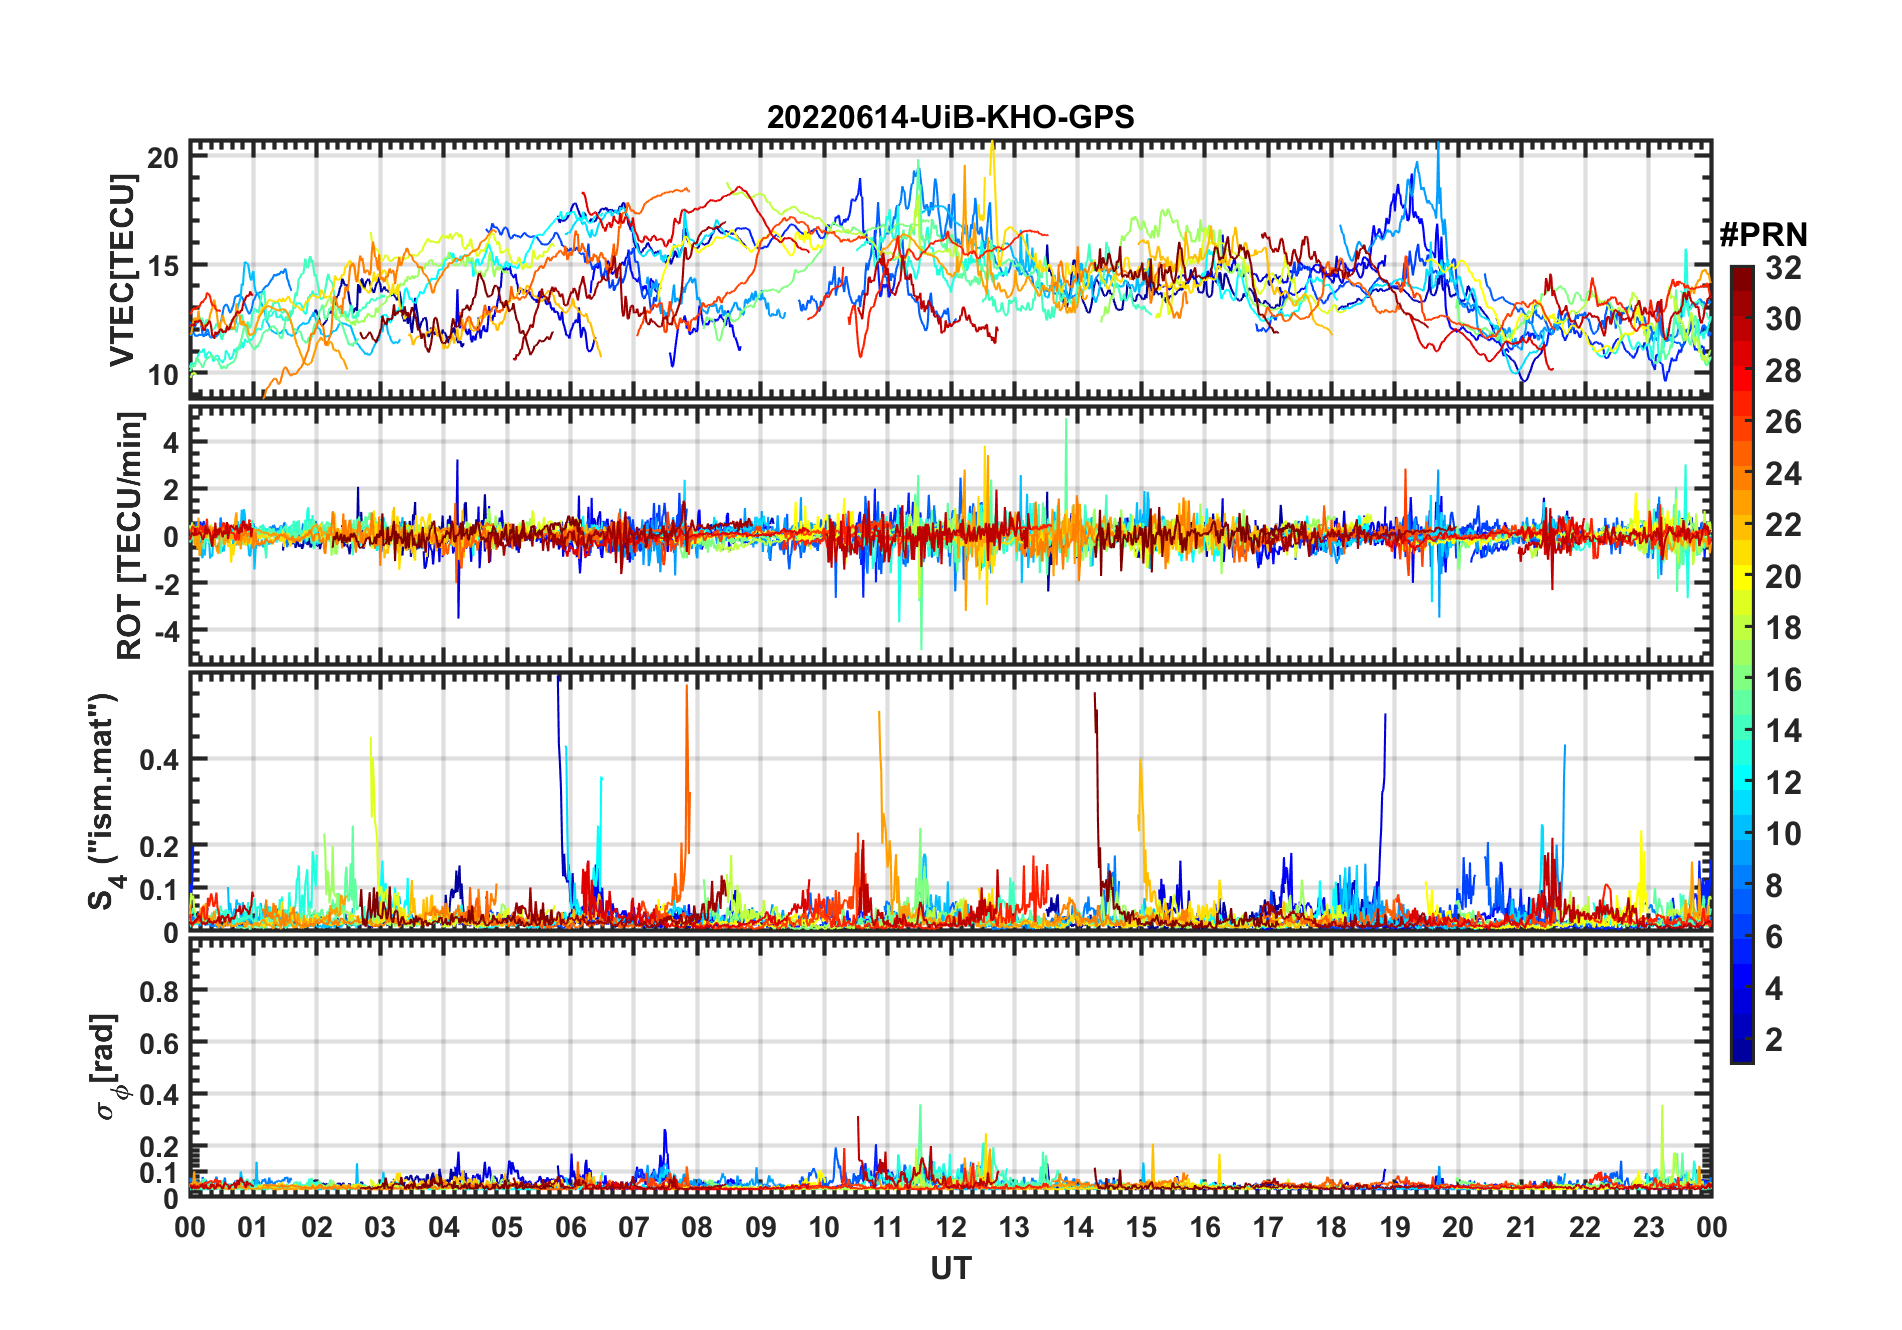
Task: Click the final 00 label ending the UT axis
Action: (x=1711, y=1227)
